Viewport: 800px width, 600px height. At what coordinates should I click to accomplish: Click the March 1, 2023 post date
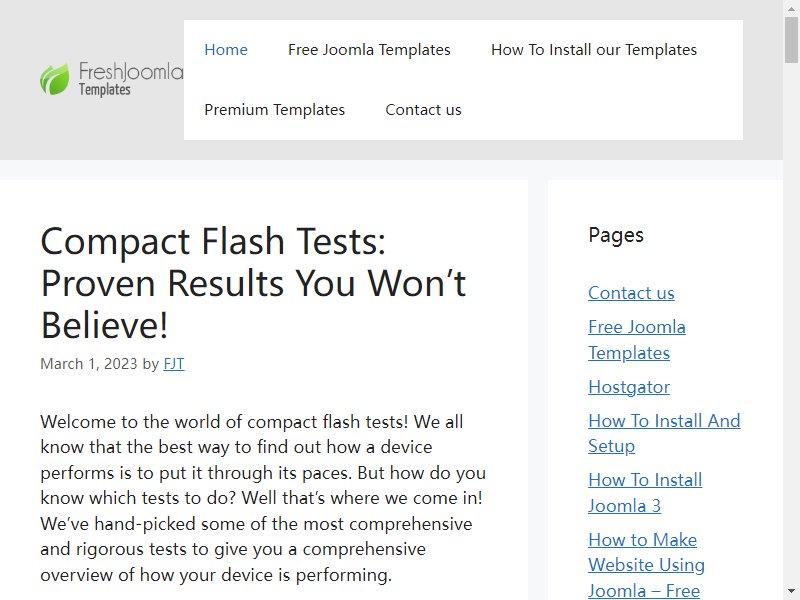tap(89, 364)
